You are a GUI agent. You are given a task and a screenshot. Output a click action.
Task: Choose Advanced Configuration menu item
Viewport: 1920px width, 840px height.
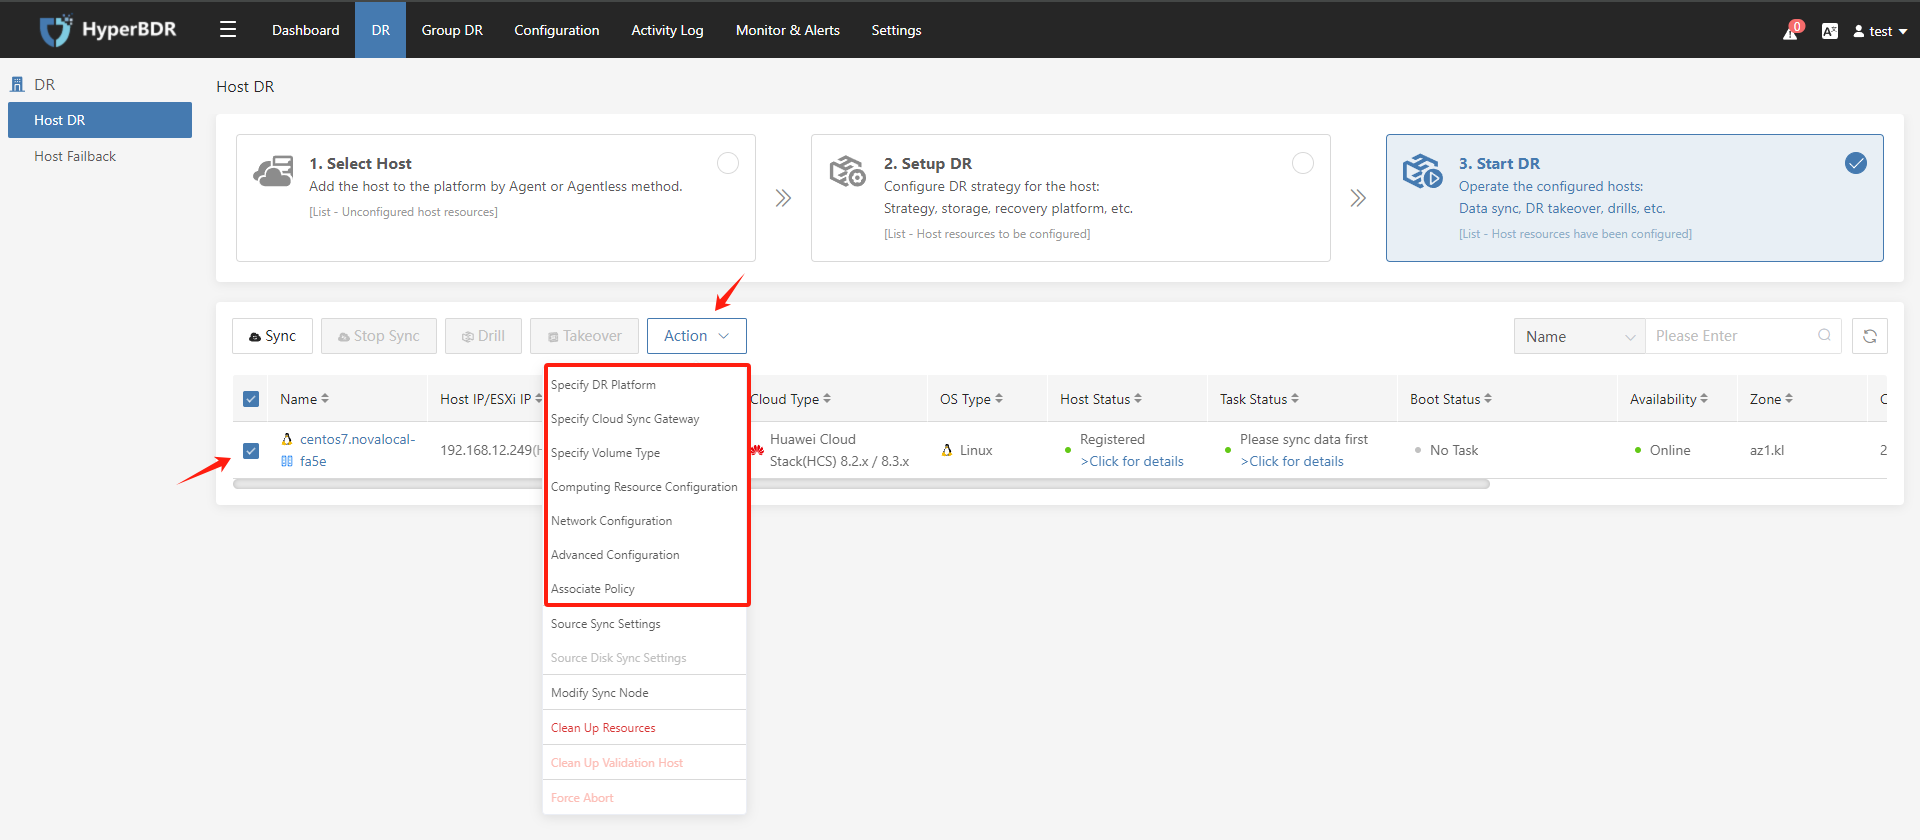click(x=645, y=555)
